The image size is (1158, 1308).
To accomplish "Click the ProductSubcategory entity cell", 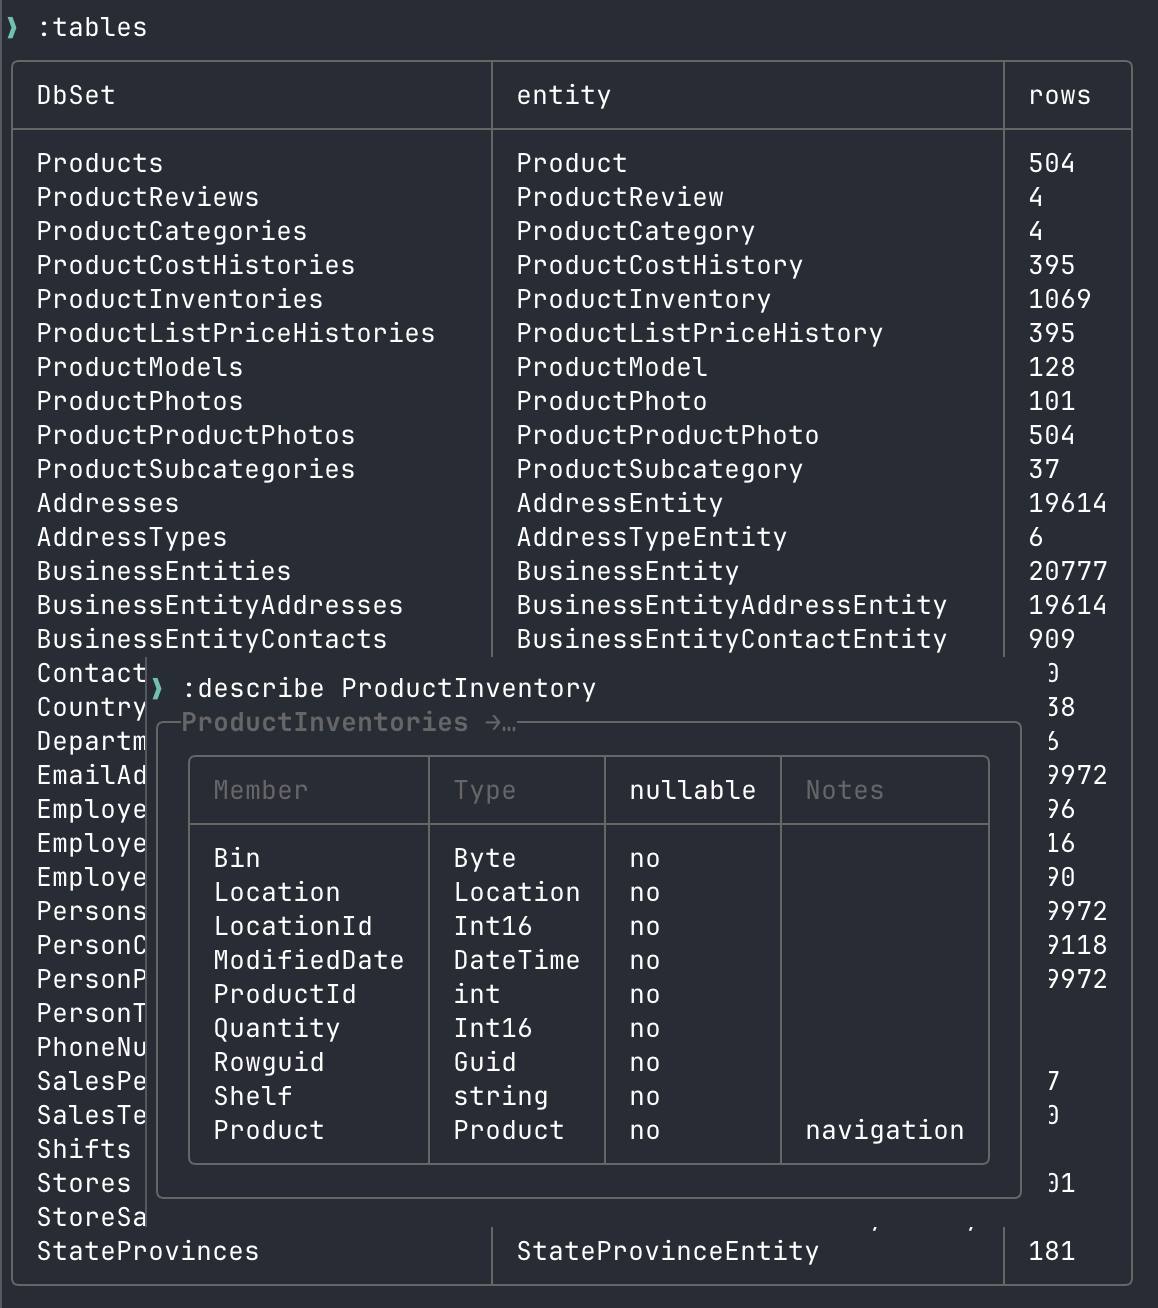I will coord(660,469).
